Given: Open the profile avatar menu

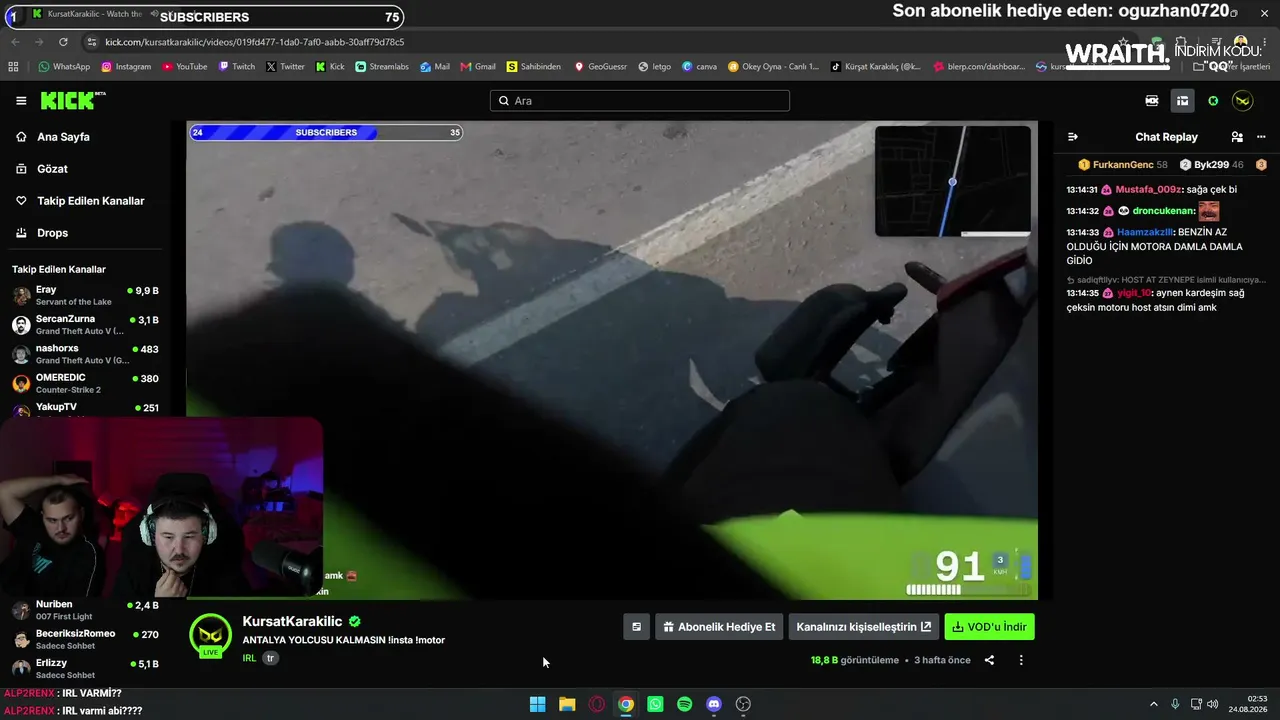Looking at the screenshot, I should tap(1242, 101).
